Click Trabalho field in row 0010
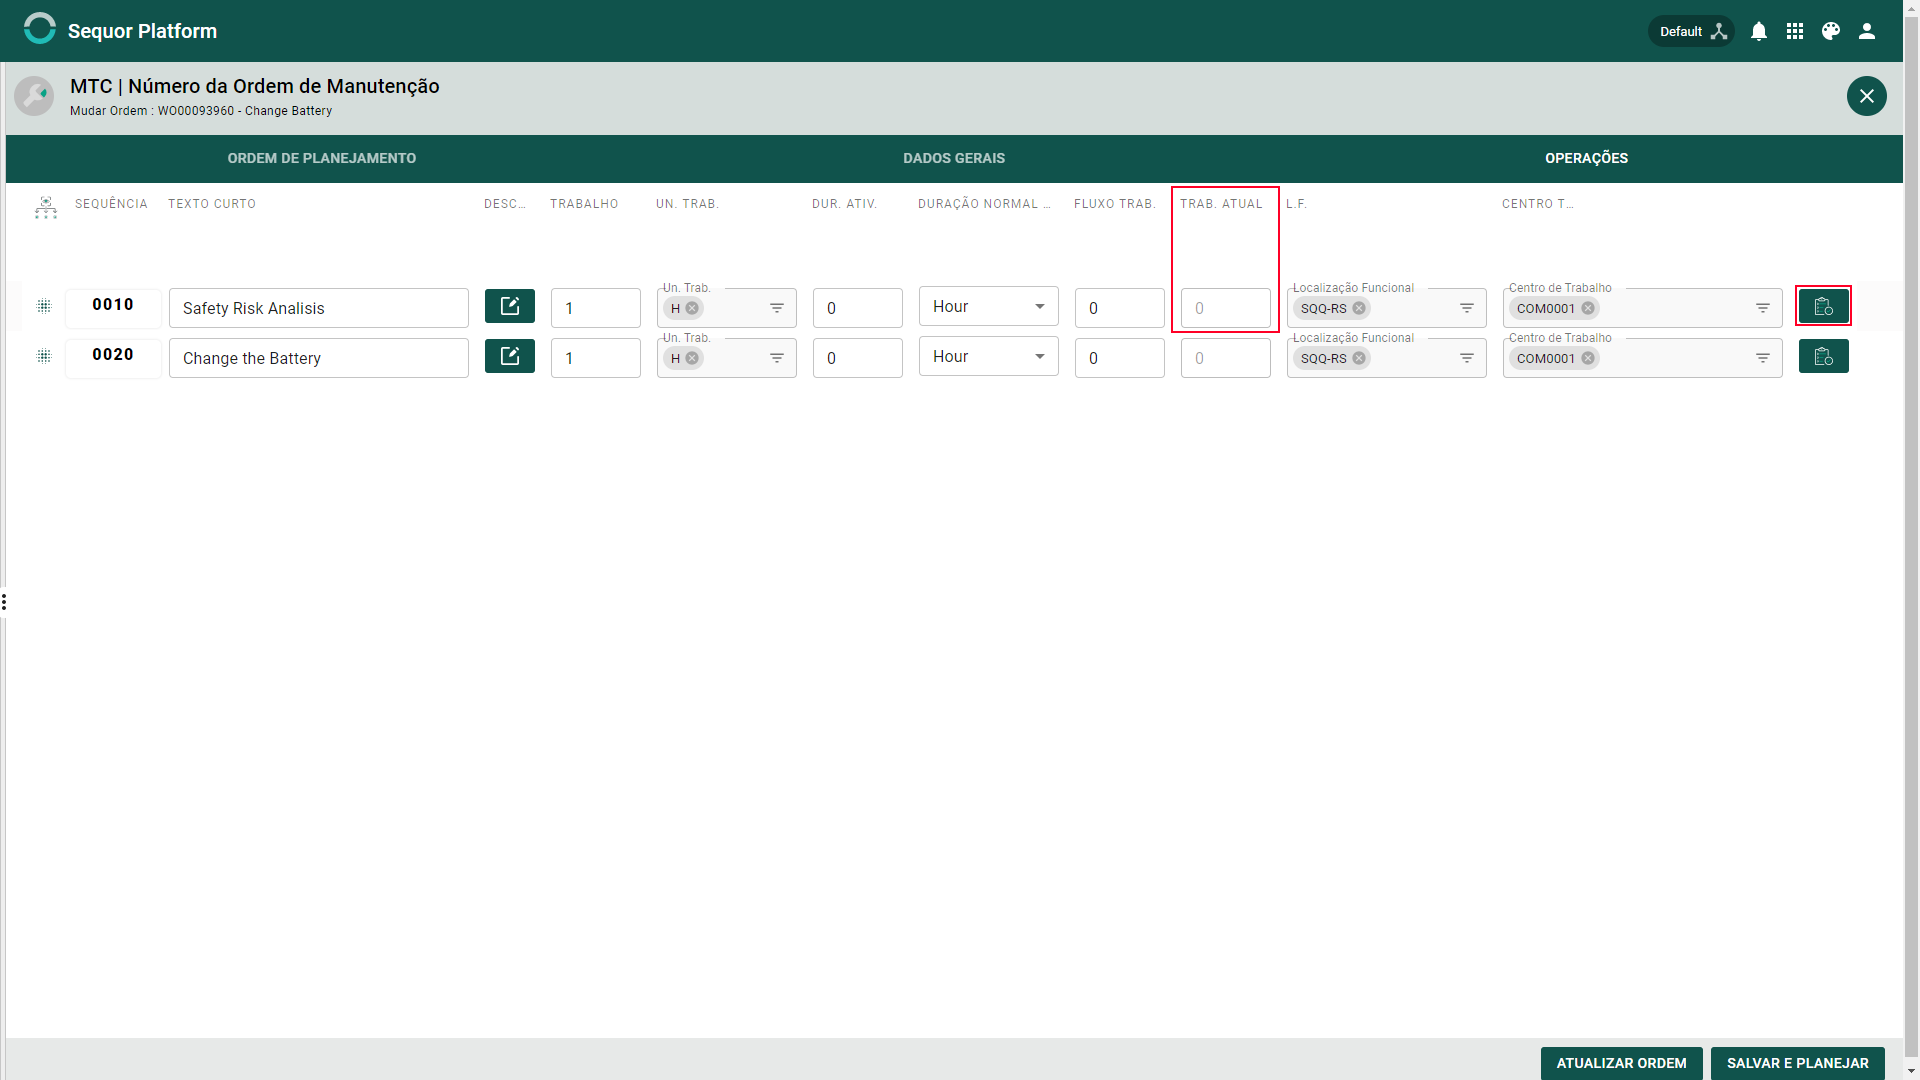 click(x=596, y=308)
